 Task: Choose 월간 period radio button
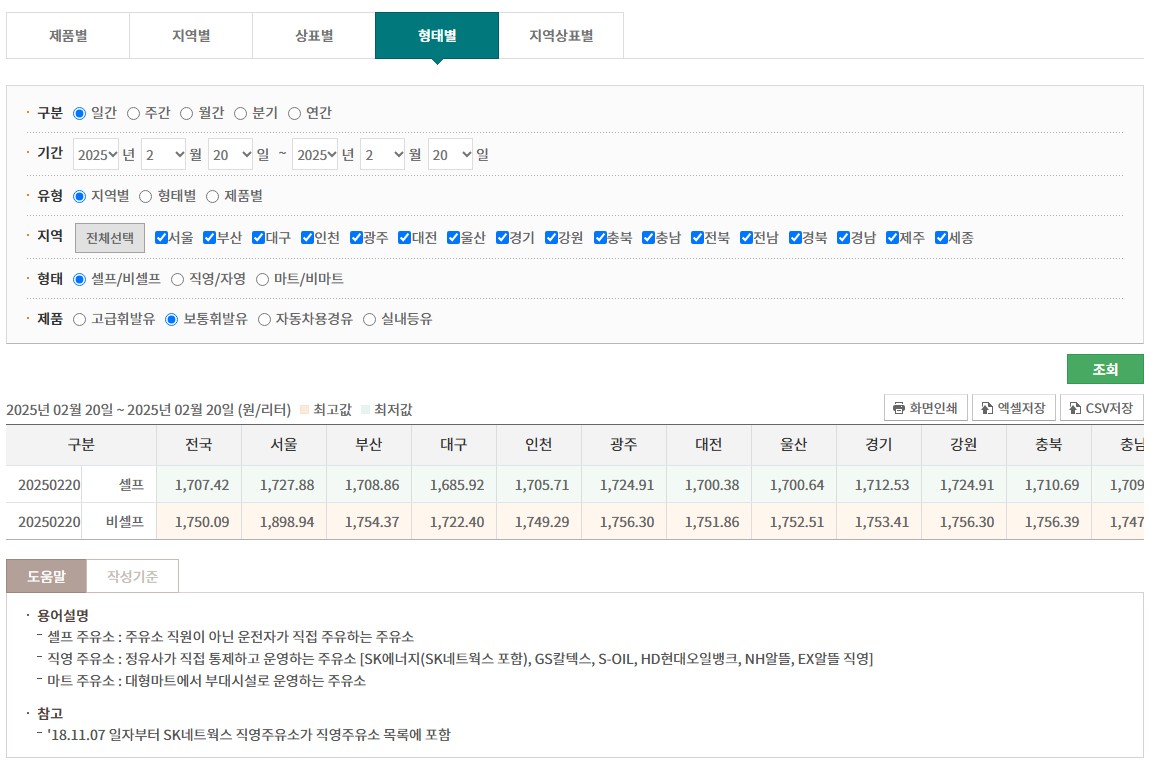click(x=187, y=114)
